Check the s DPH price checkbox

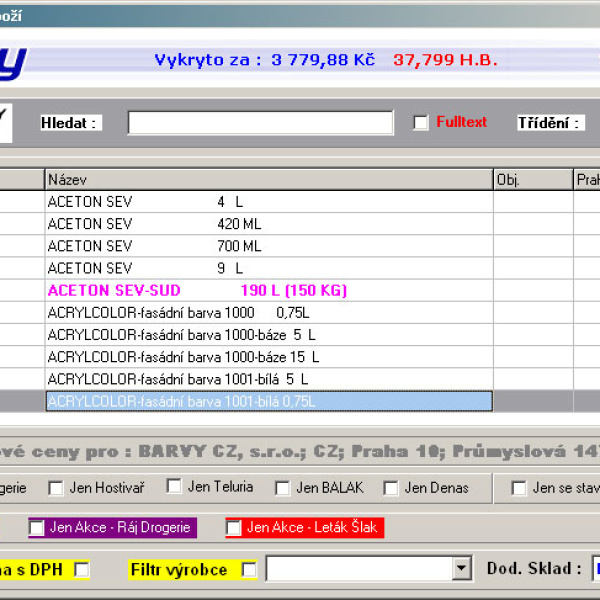point(82,569)
